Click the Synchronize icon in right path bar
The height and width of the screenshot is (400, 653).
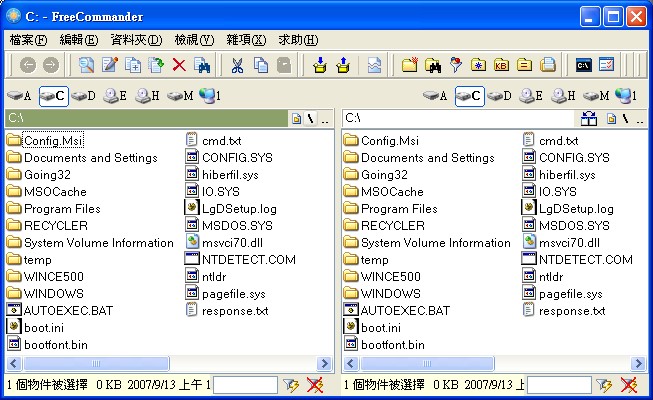click(x=588, y=119)
